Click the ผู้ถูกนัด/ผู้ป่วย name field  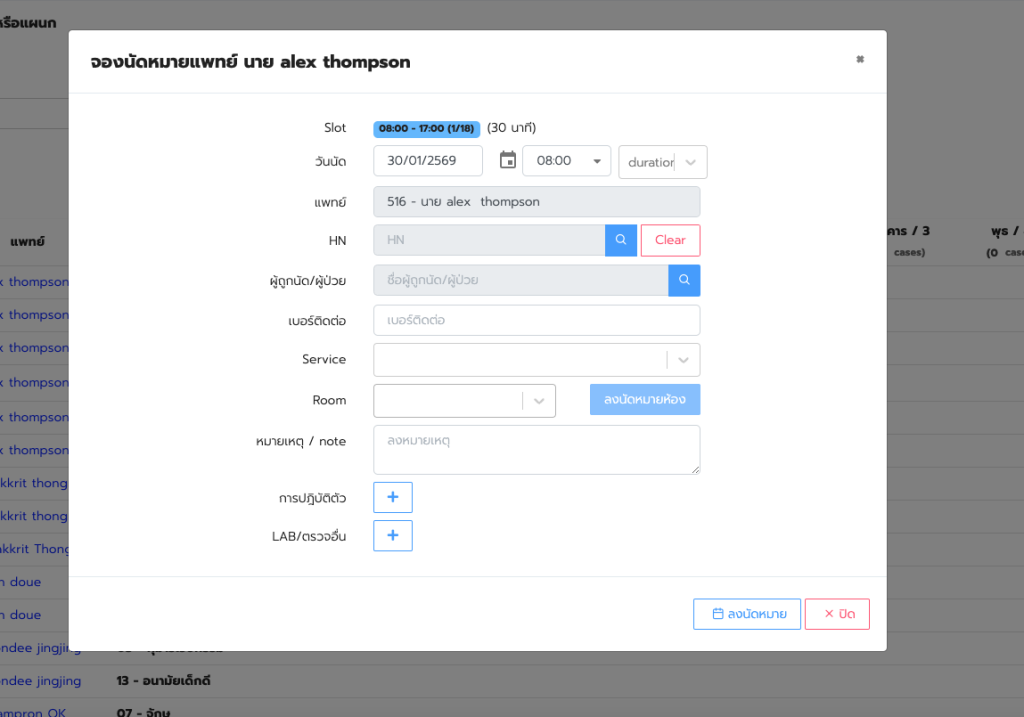520,280
